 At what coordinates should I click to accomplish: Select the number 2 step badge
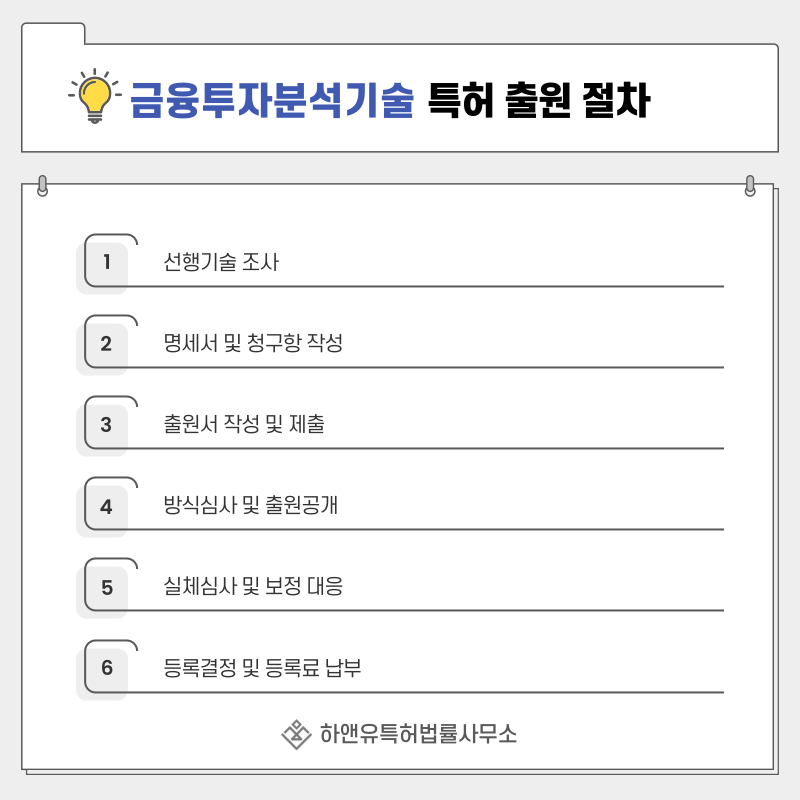coord(107,343)
